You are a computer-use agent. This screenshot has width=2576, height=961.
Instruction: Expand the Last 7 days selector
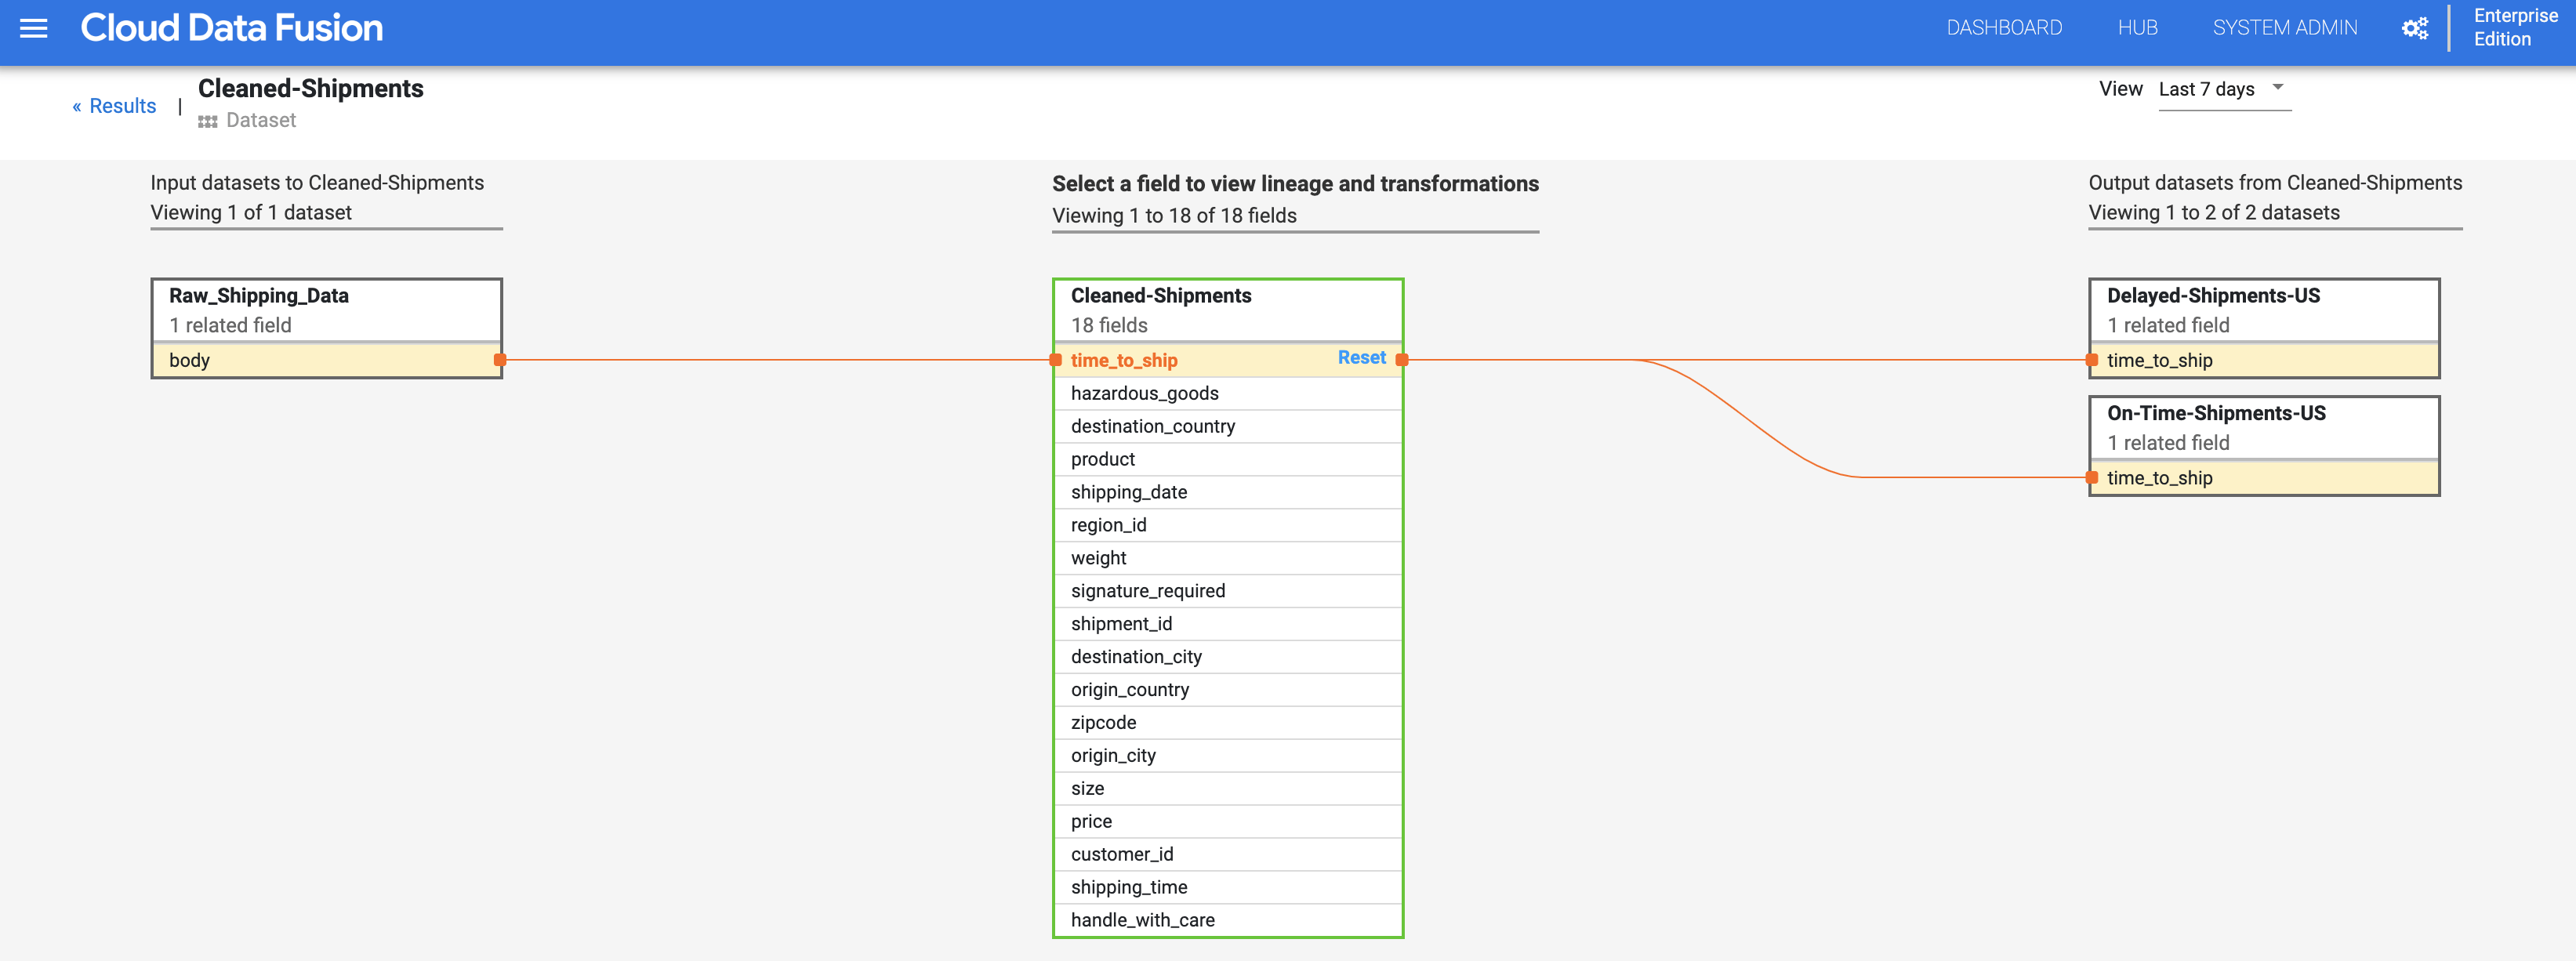click(x=2205, y=89)
